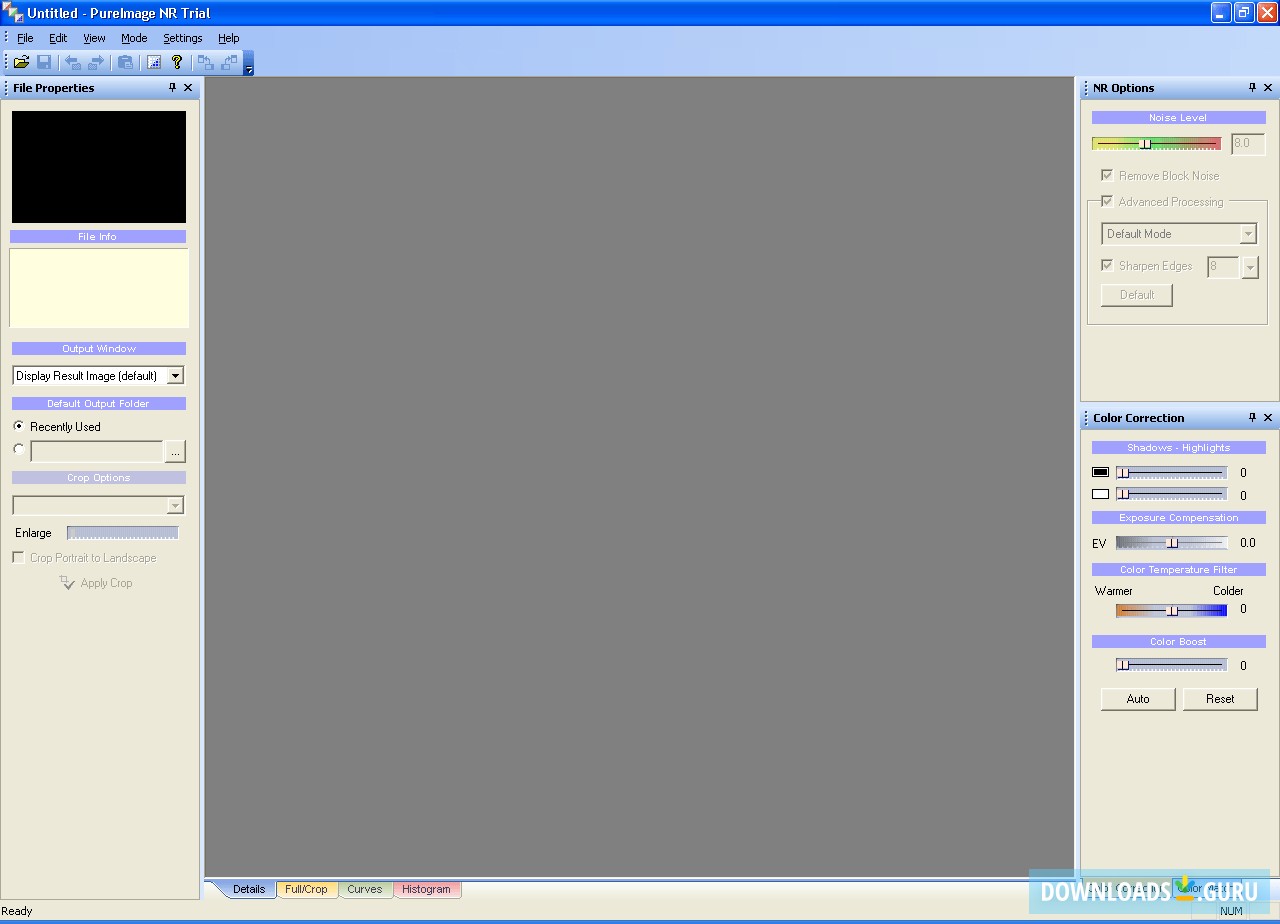The image size is (1280, 924).
Task: Minimize the PureImage NR window
Action: point(1221,13)
